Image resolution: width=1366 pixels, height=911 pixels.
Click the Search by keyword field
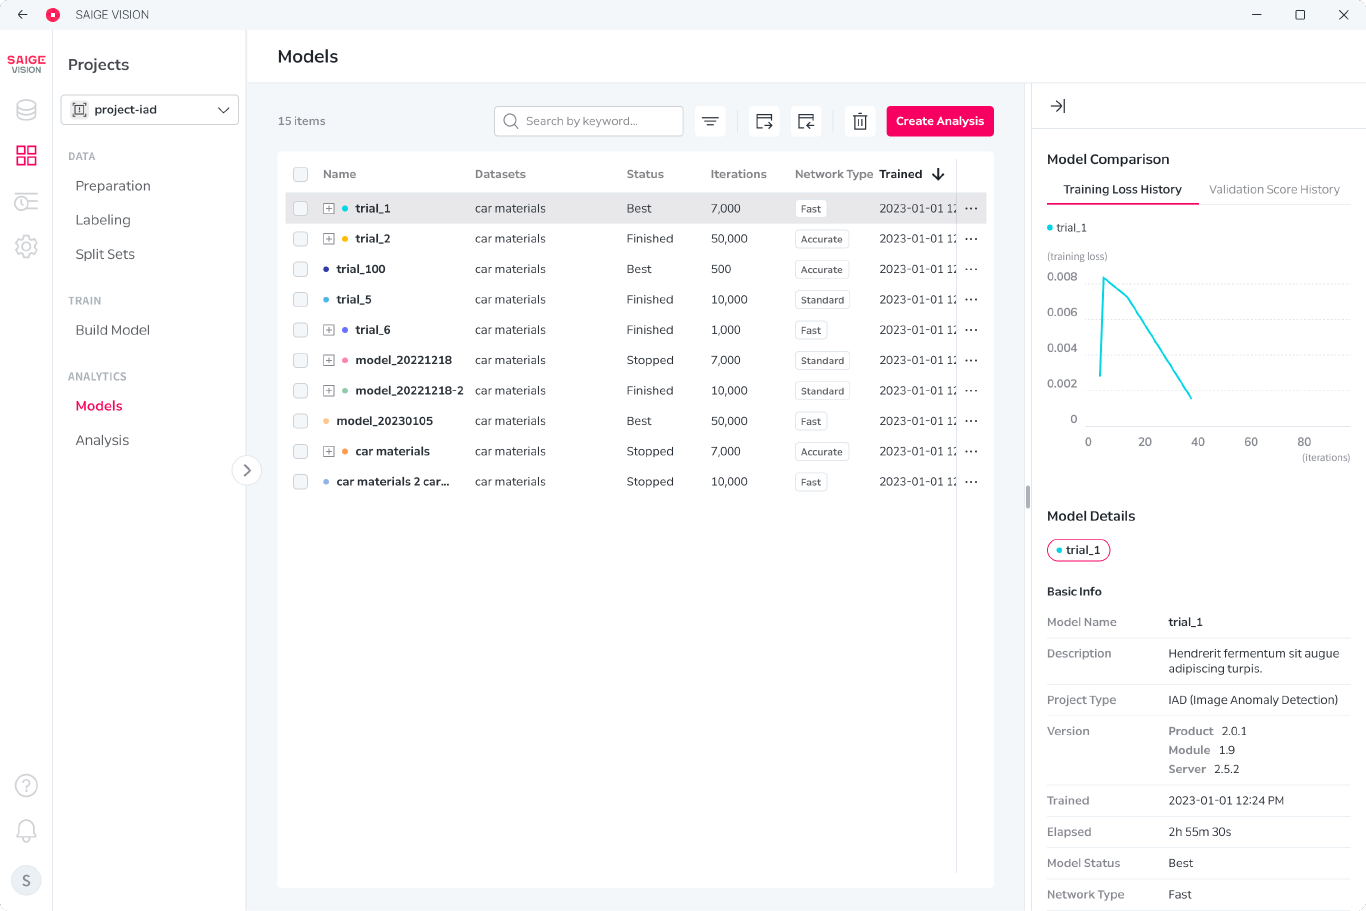coord(589,121)
